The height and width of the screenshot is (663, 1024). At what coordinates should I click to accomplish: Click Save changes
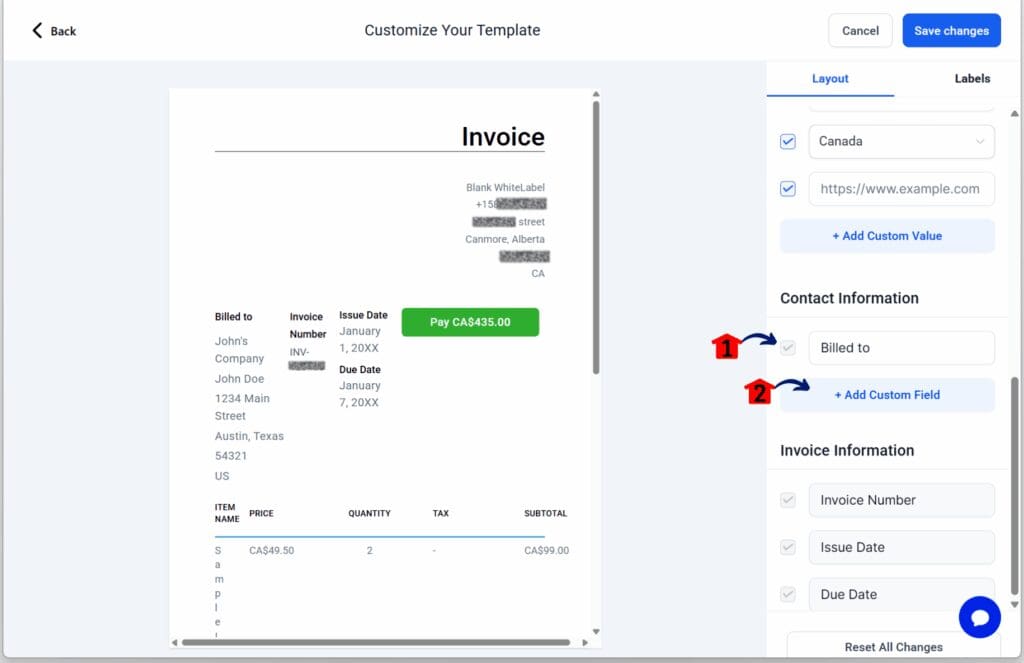(951, 30)
